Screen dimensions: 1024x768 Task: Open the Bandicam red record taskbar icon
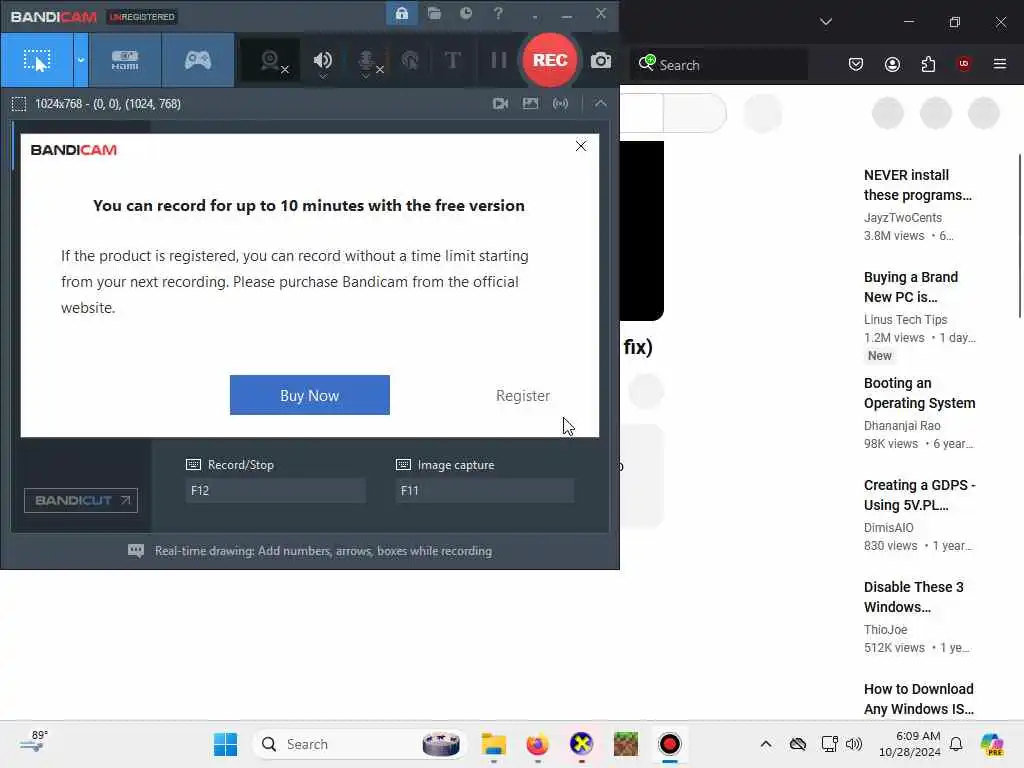pos(669,744)
